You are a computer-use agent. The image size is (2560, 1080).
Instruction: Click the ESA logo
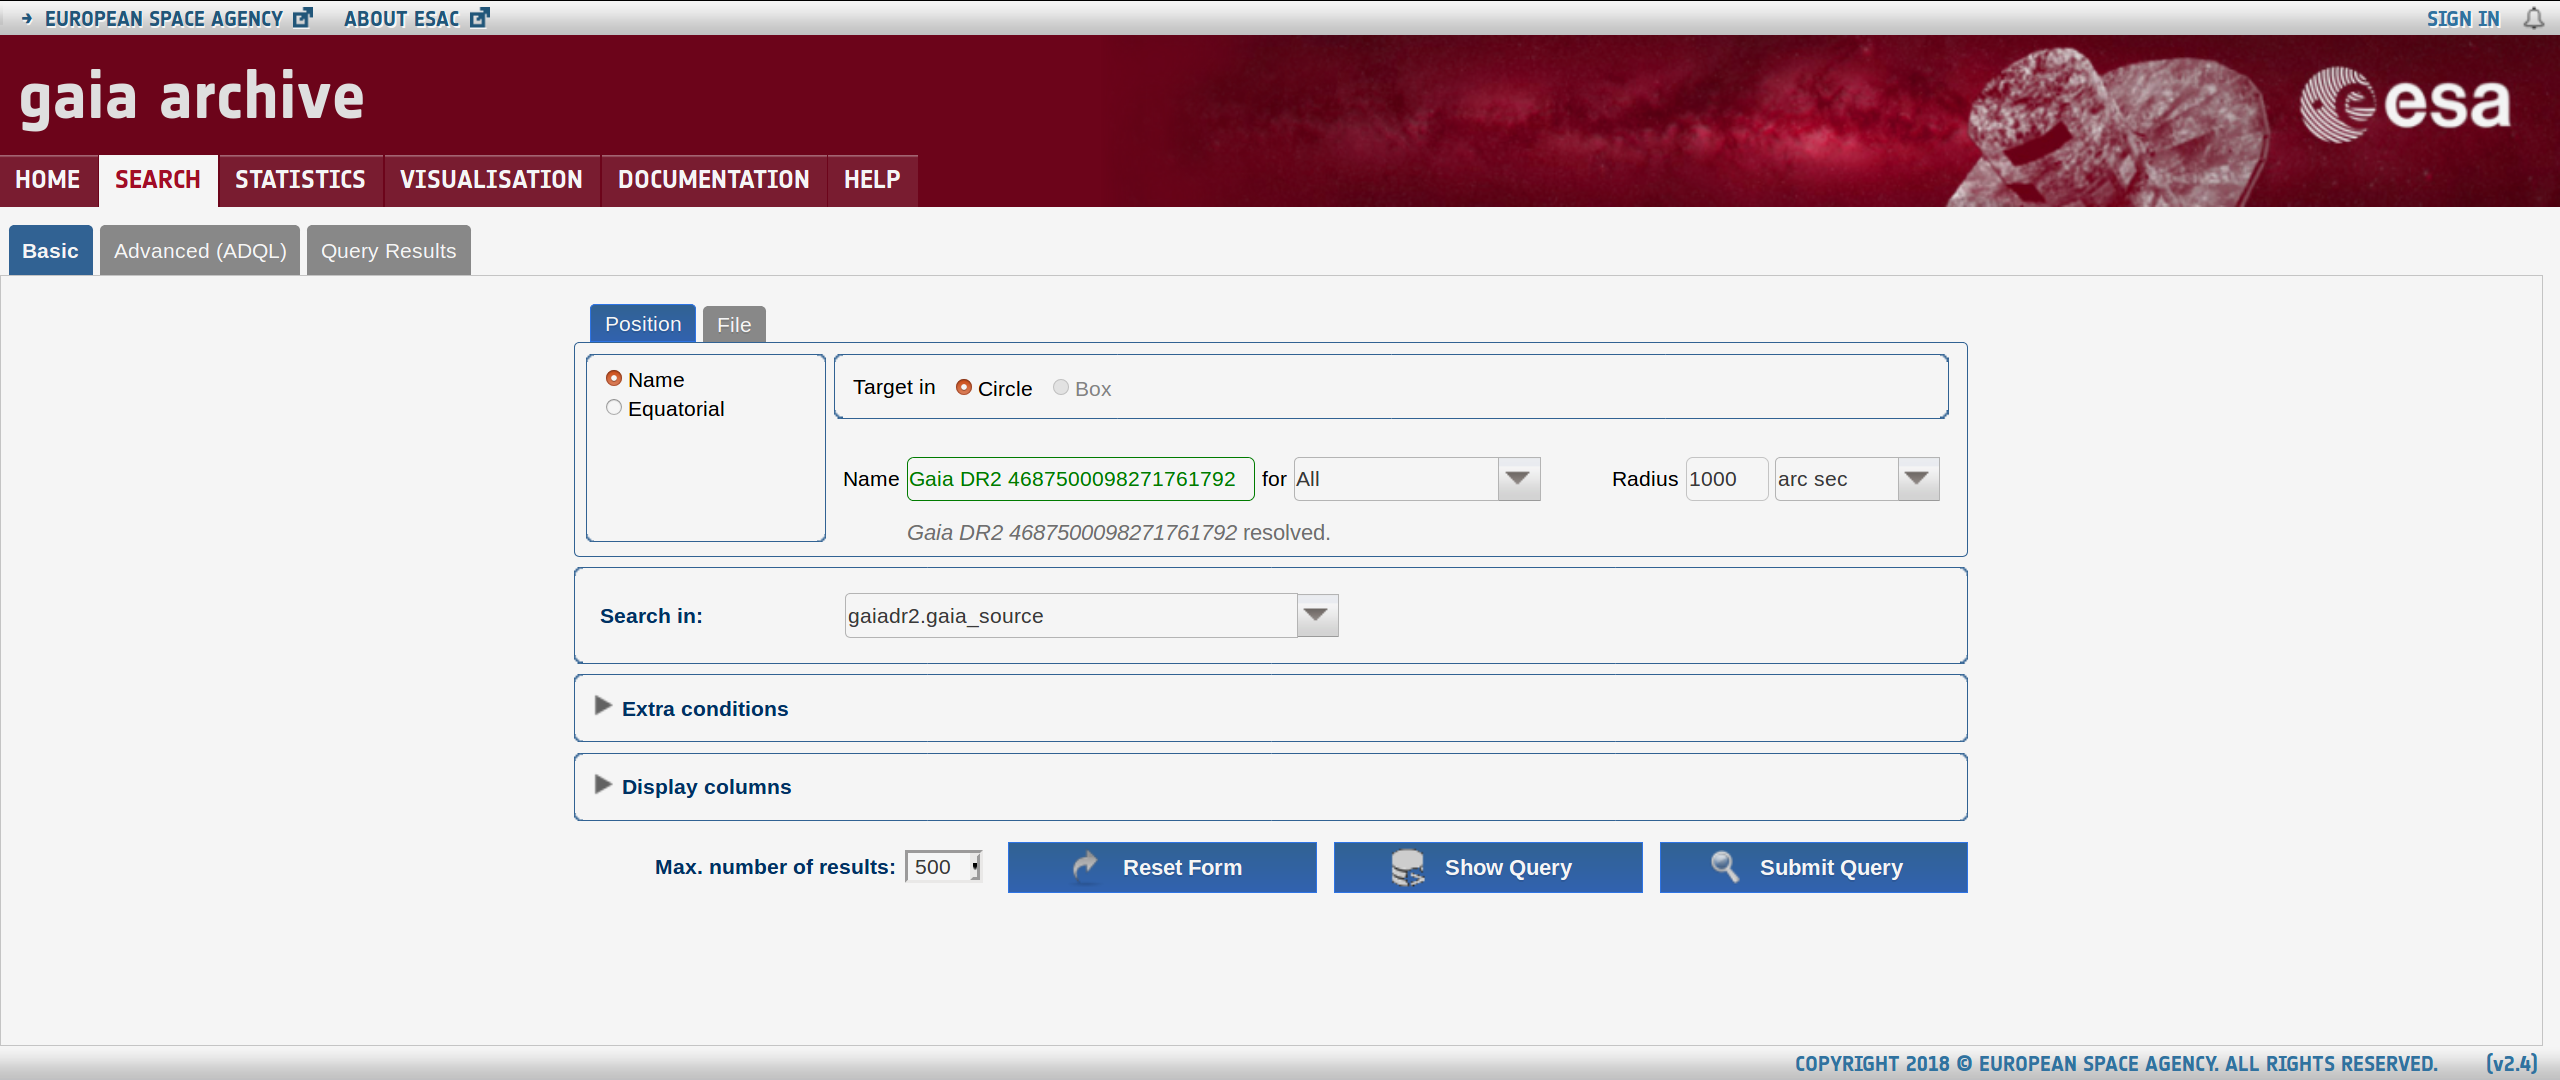click(2404, 104)
